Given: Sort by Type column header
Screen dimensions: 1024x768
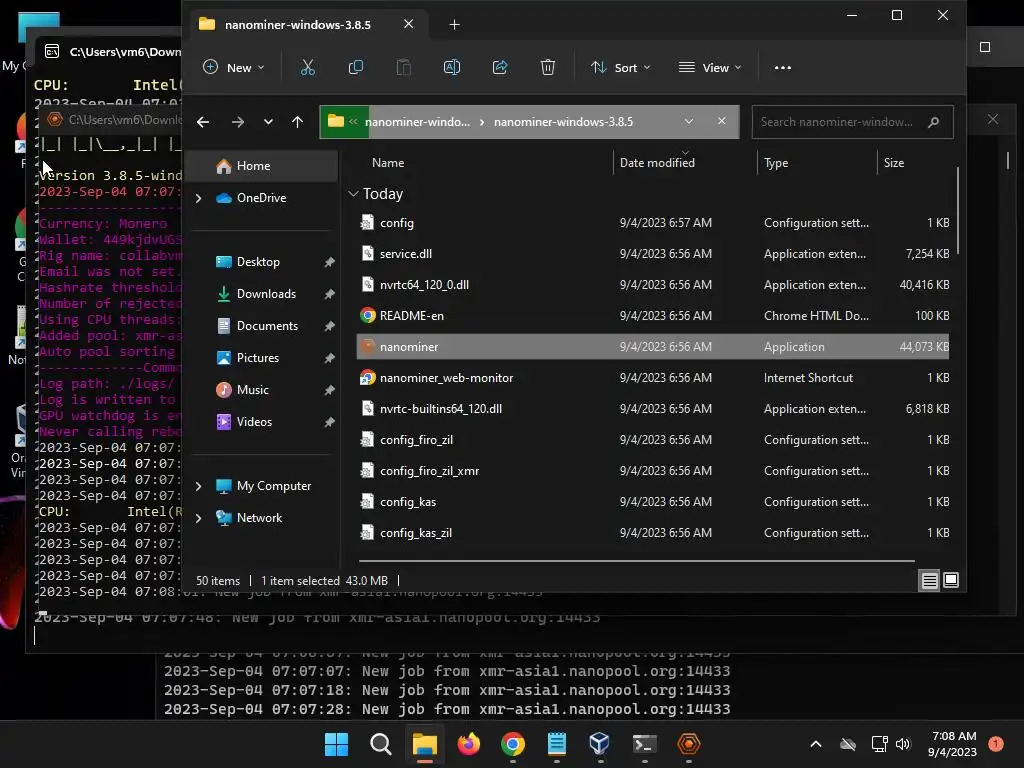Looking at the screenshot, I should 776,163.
